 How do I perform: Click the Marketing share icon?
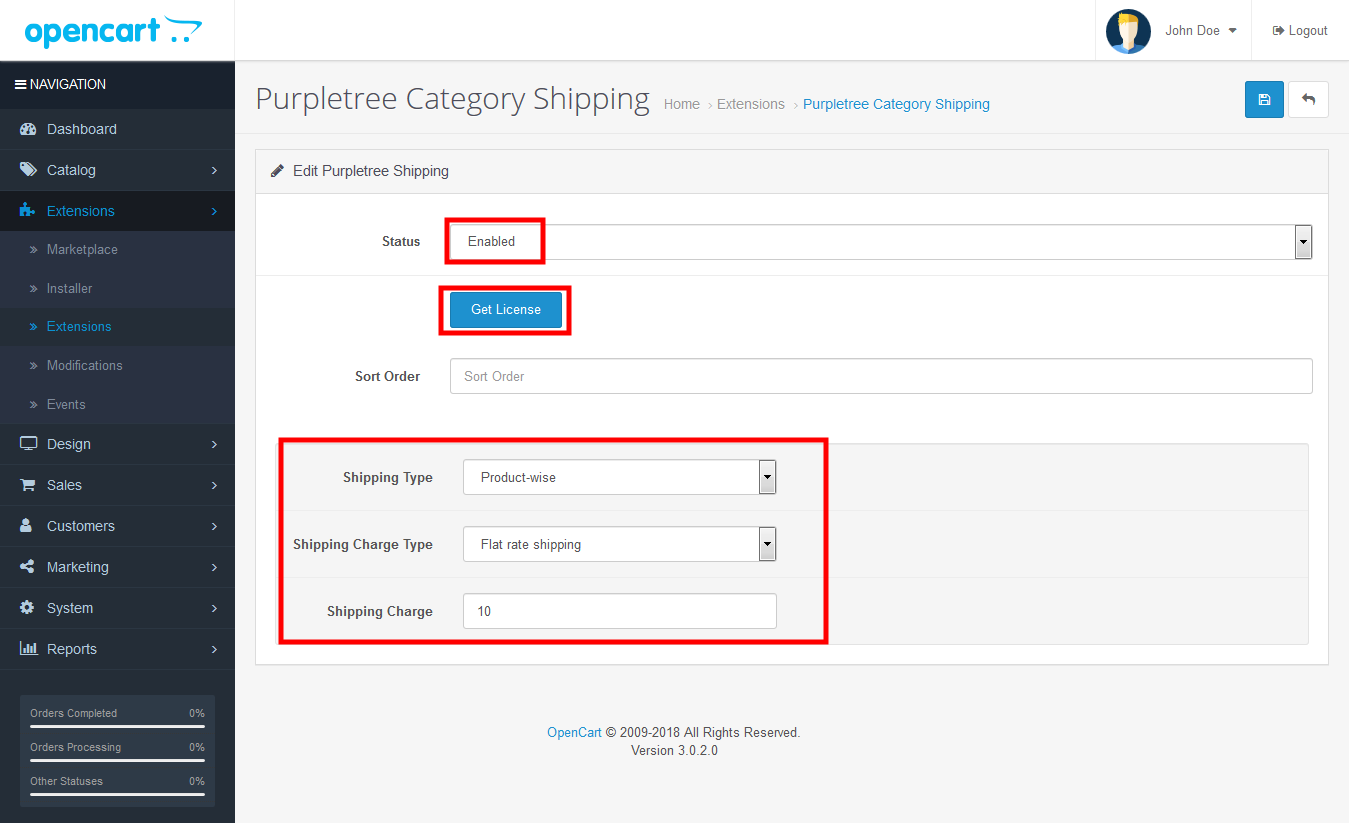tap(27, 567)
